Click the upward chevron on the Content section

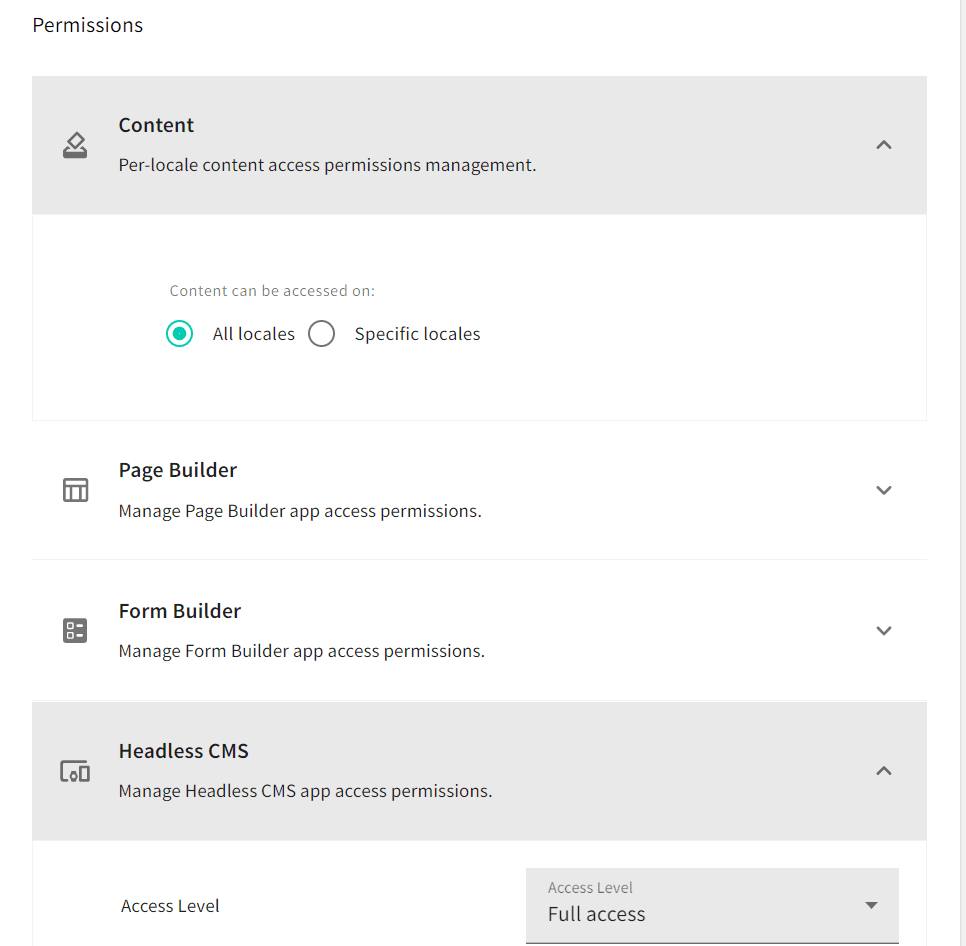coord(884,144)
